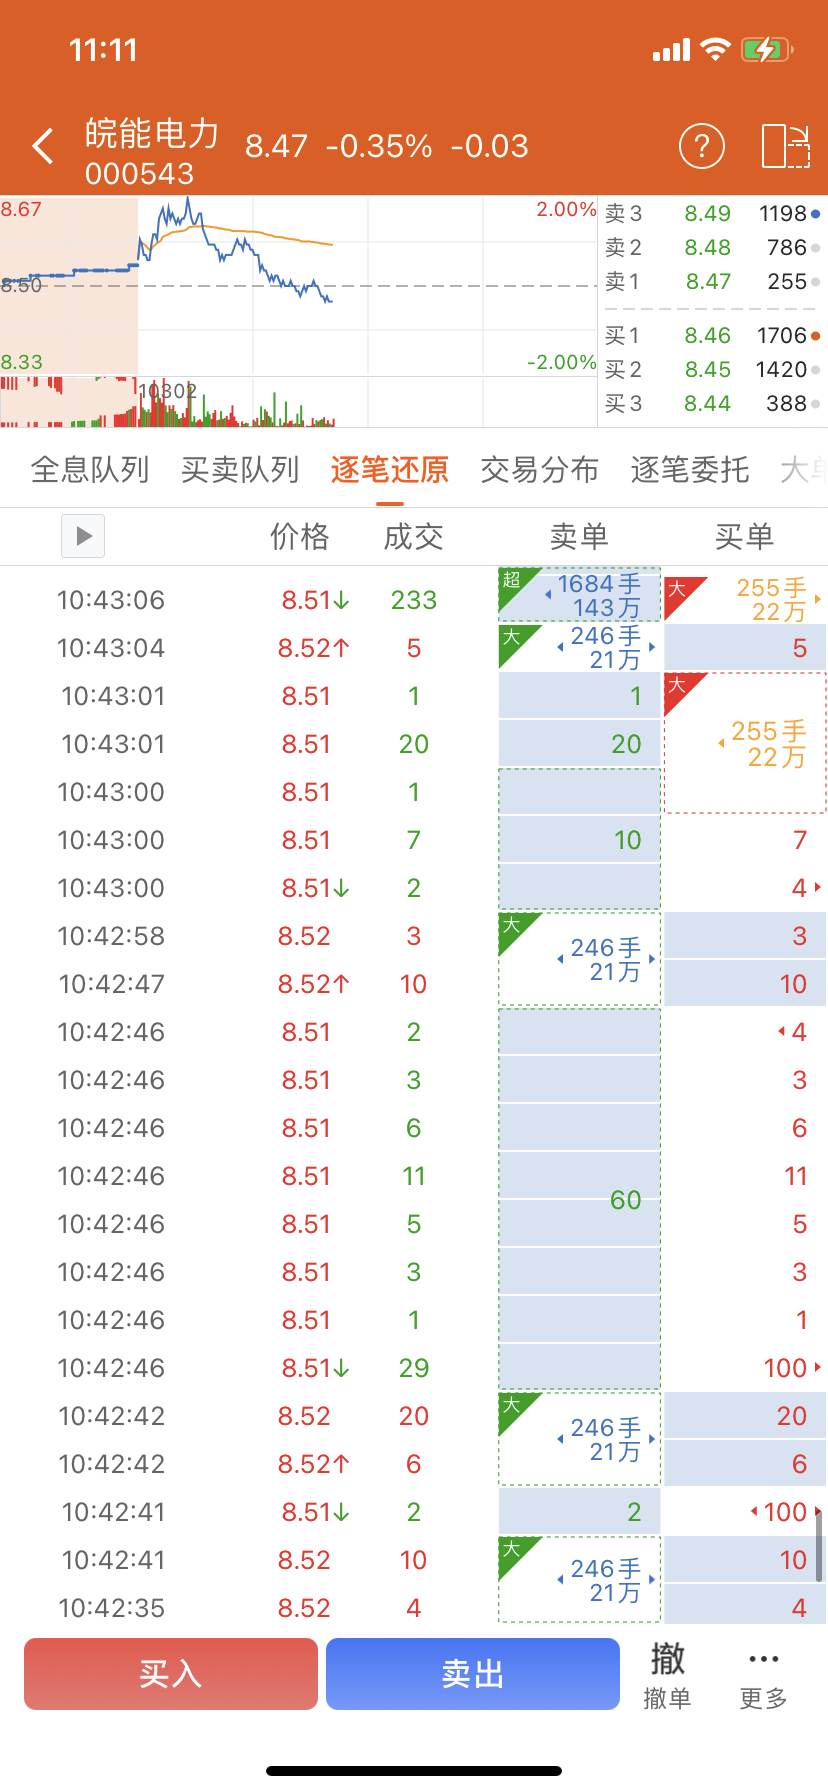This screenshot has width=828, height=1792.
Task: Select the blue dot beside 卖3 quote
Action: coord(816,214)
